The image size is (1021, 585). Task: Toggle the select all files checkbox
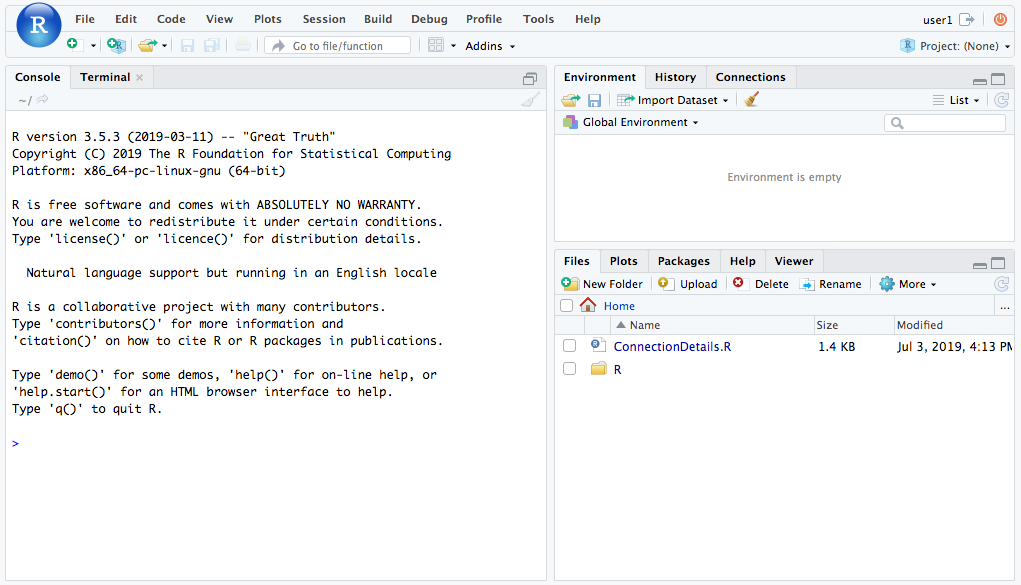pos(566,306)
